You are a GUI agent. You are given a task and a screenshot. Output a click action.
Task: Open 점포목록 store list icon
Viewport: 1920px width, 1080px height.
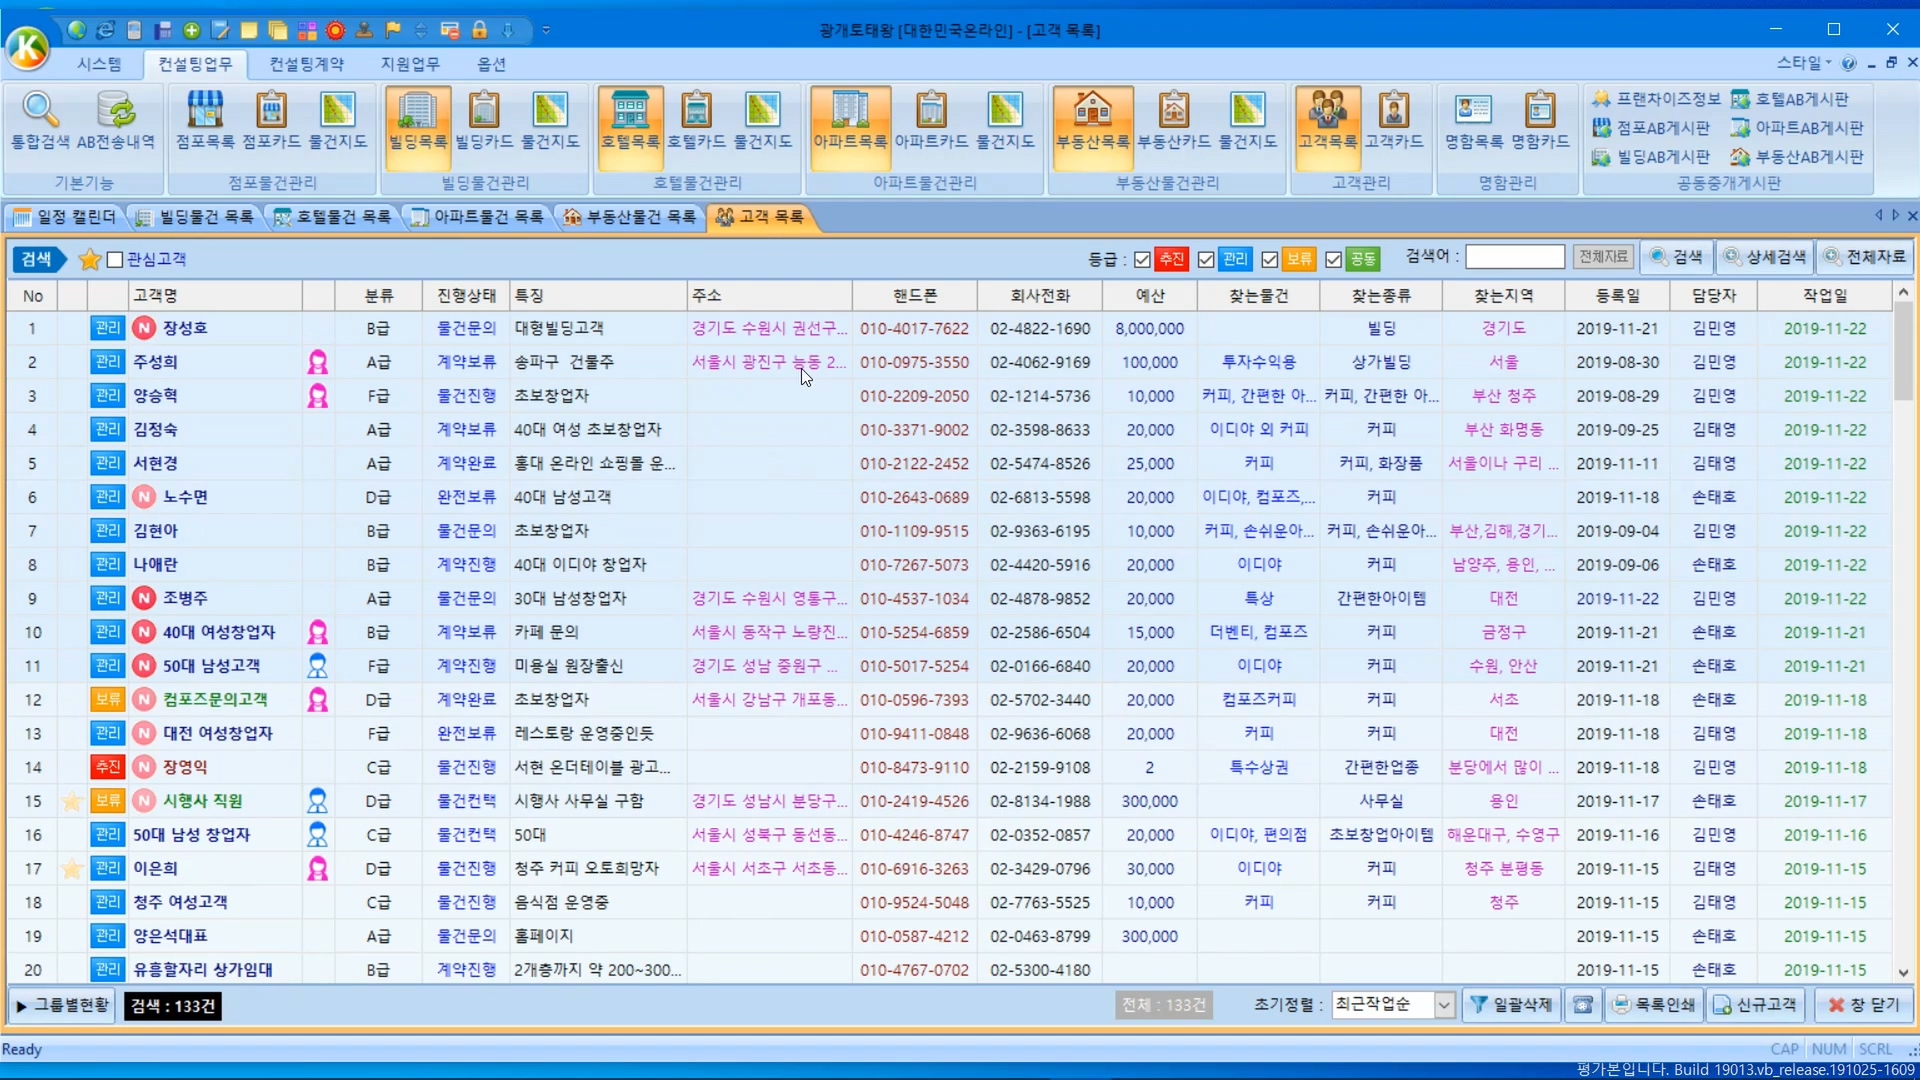pos(205,120)
